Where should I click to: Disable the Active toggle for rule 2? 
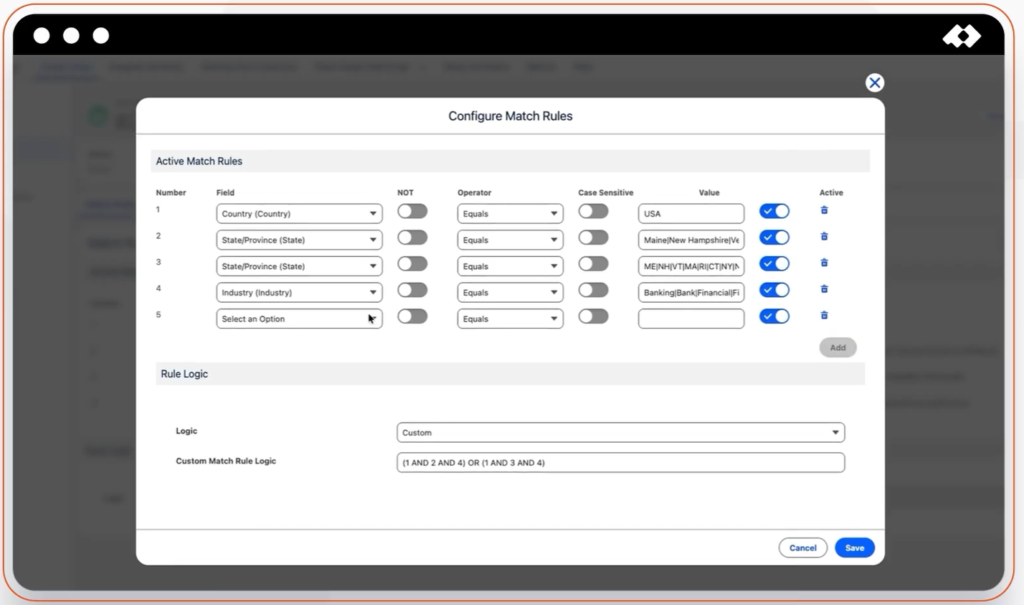pos(774,238)
